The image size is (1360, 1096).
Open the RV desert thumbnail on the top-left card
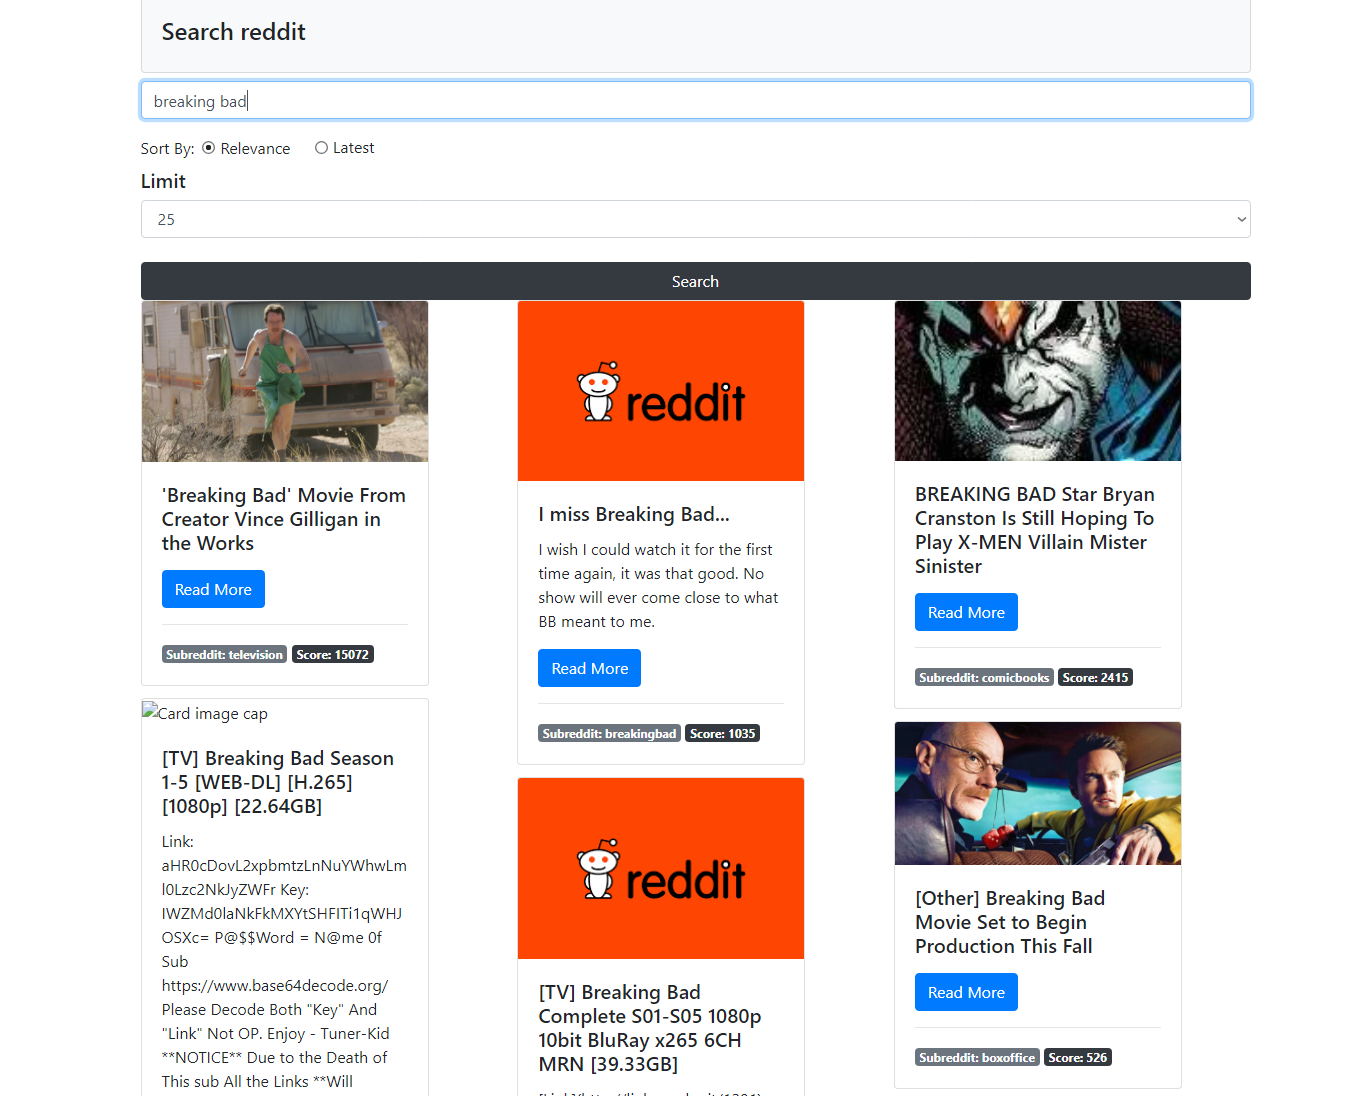point(285,381)
